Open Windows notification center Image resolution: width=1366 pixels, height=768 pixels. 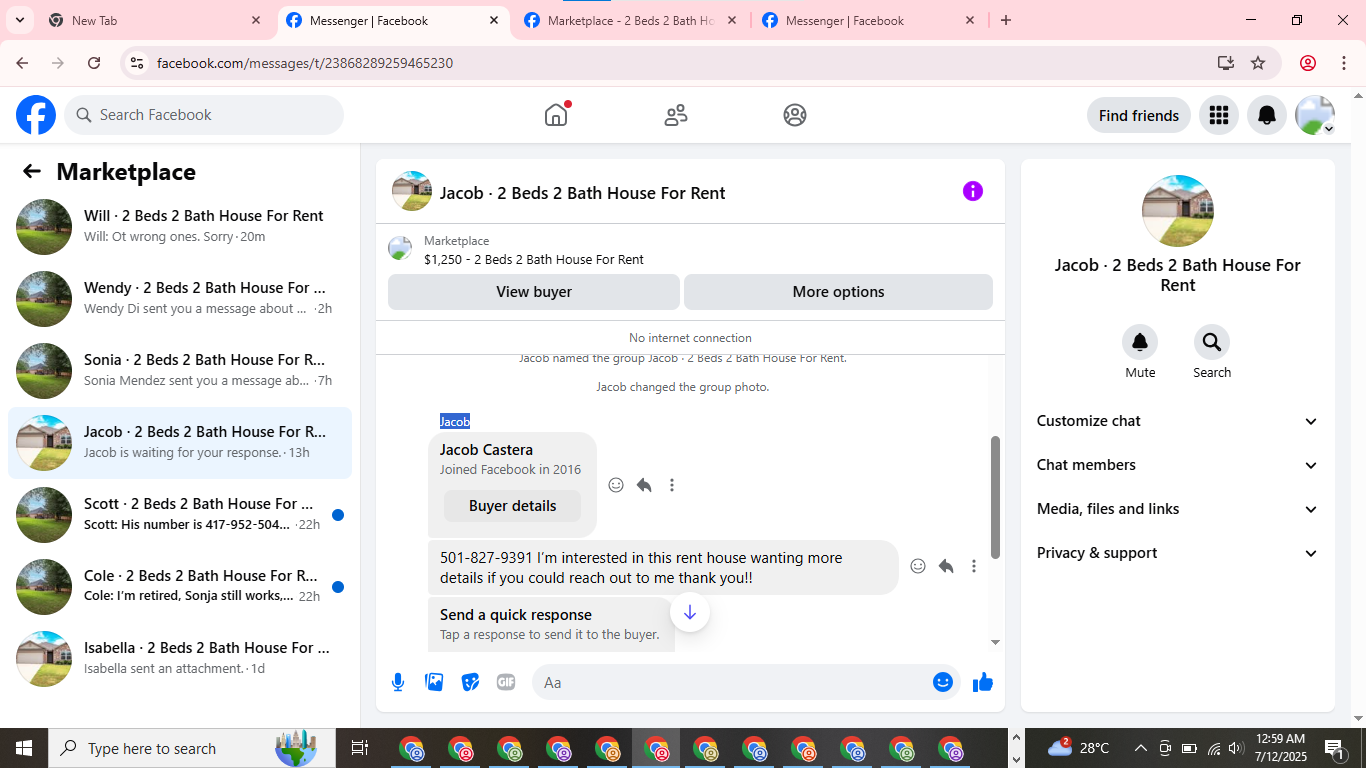(1334, 748)
